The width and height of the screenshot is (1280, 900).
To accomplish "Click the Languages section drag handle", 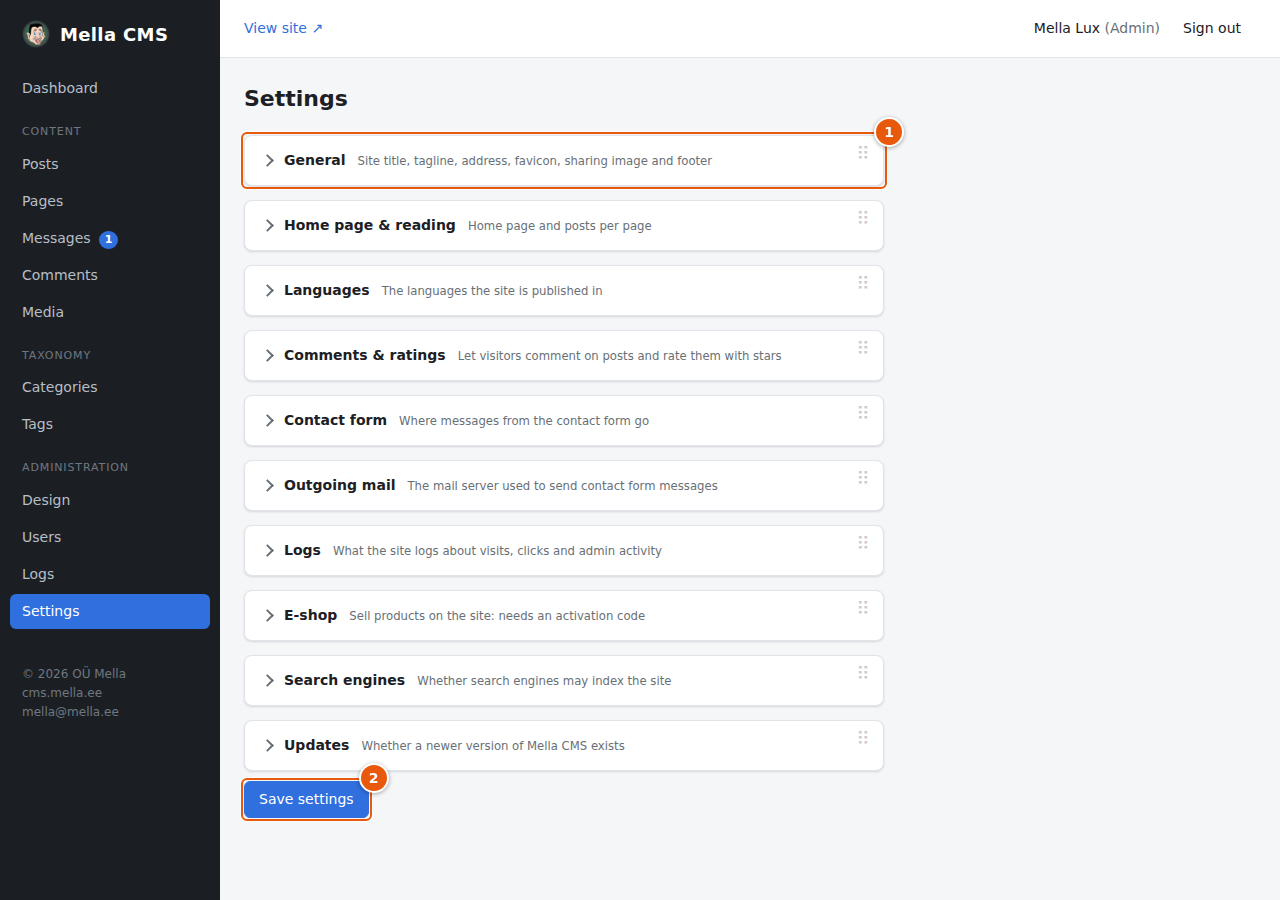I will pyautogui.click(x=863, y=282).
